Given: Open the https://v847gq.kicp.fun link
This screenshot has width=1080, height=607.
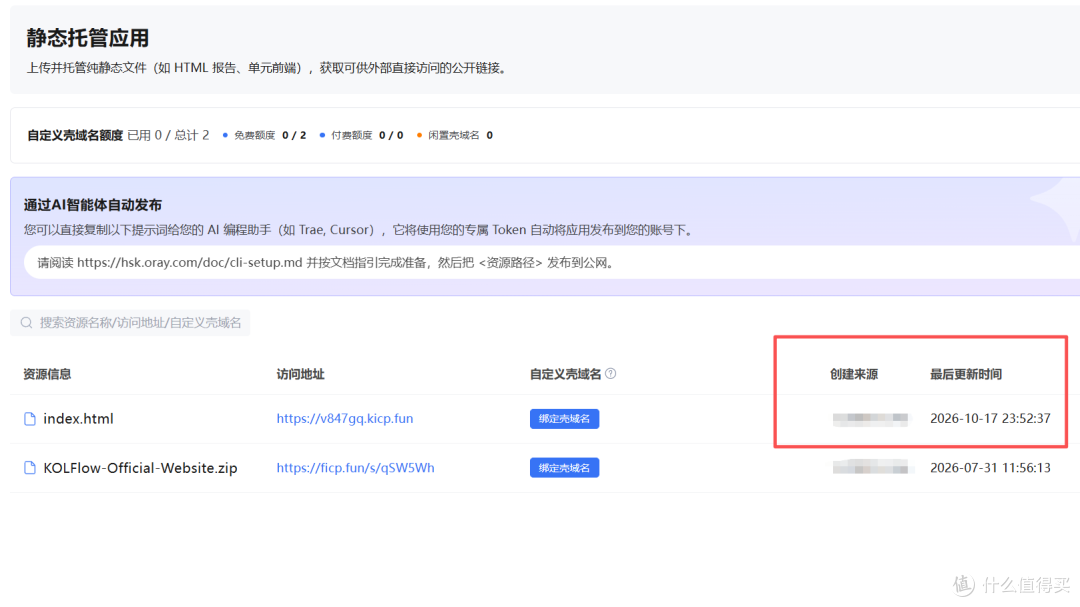Looking at the screenshot, I should pos(344,418).
